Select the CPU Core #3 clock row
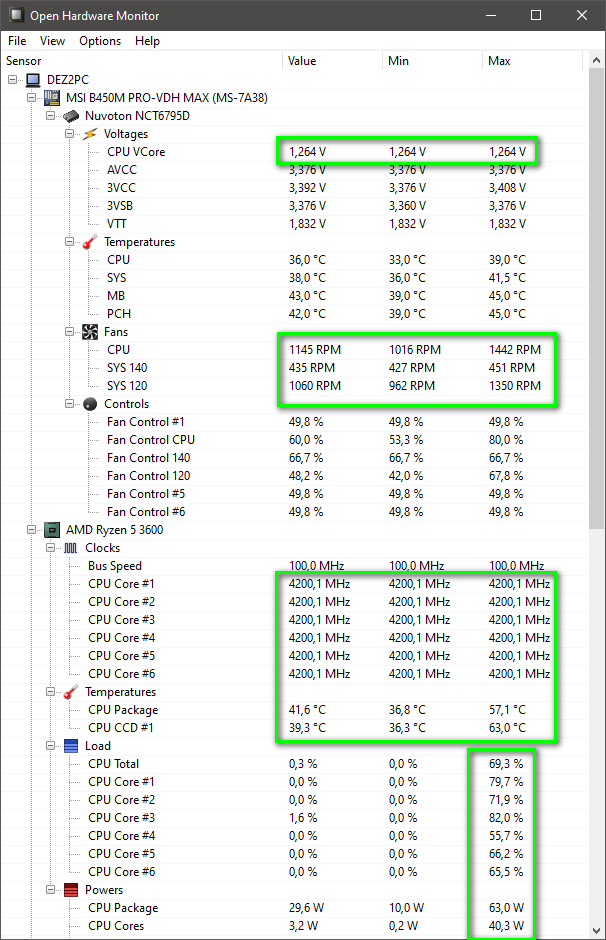 294,620
